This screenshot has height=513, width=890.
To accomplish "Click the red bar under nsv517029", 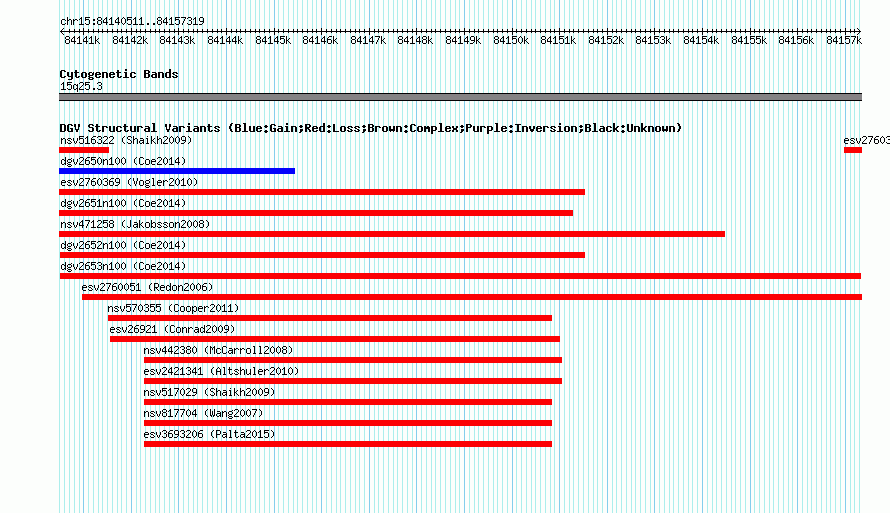I will 348,402.
